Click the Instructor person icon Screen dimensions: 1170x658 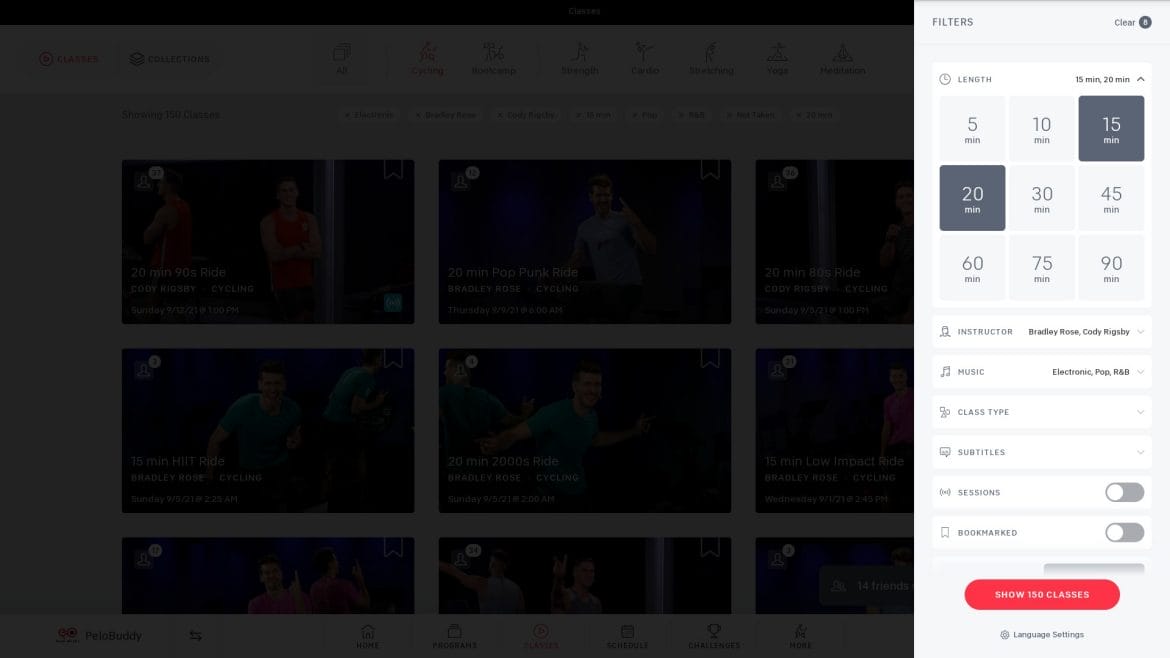945,331
